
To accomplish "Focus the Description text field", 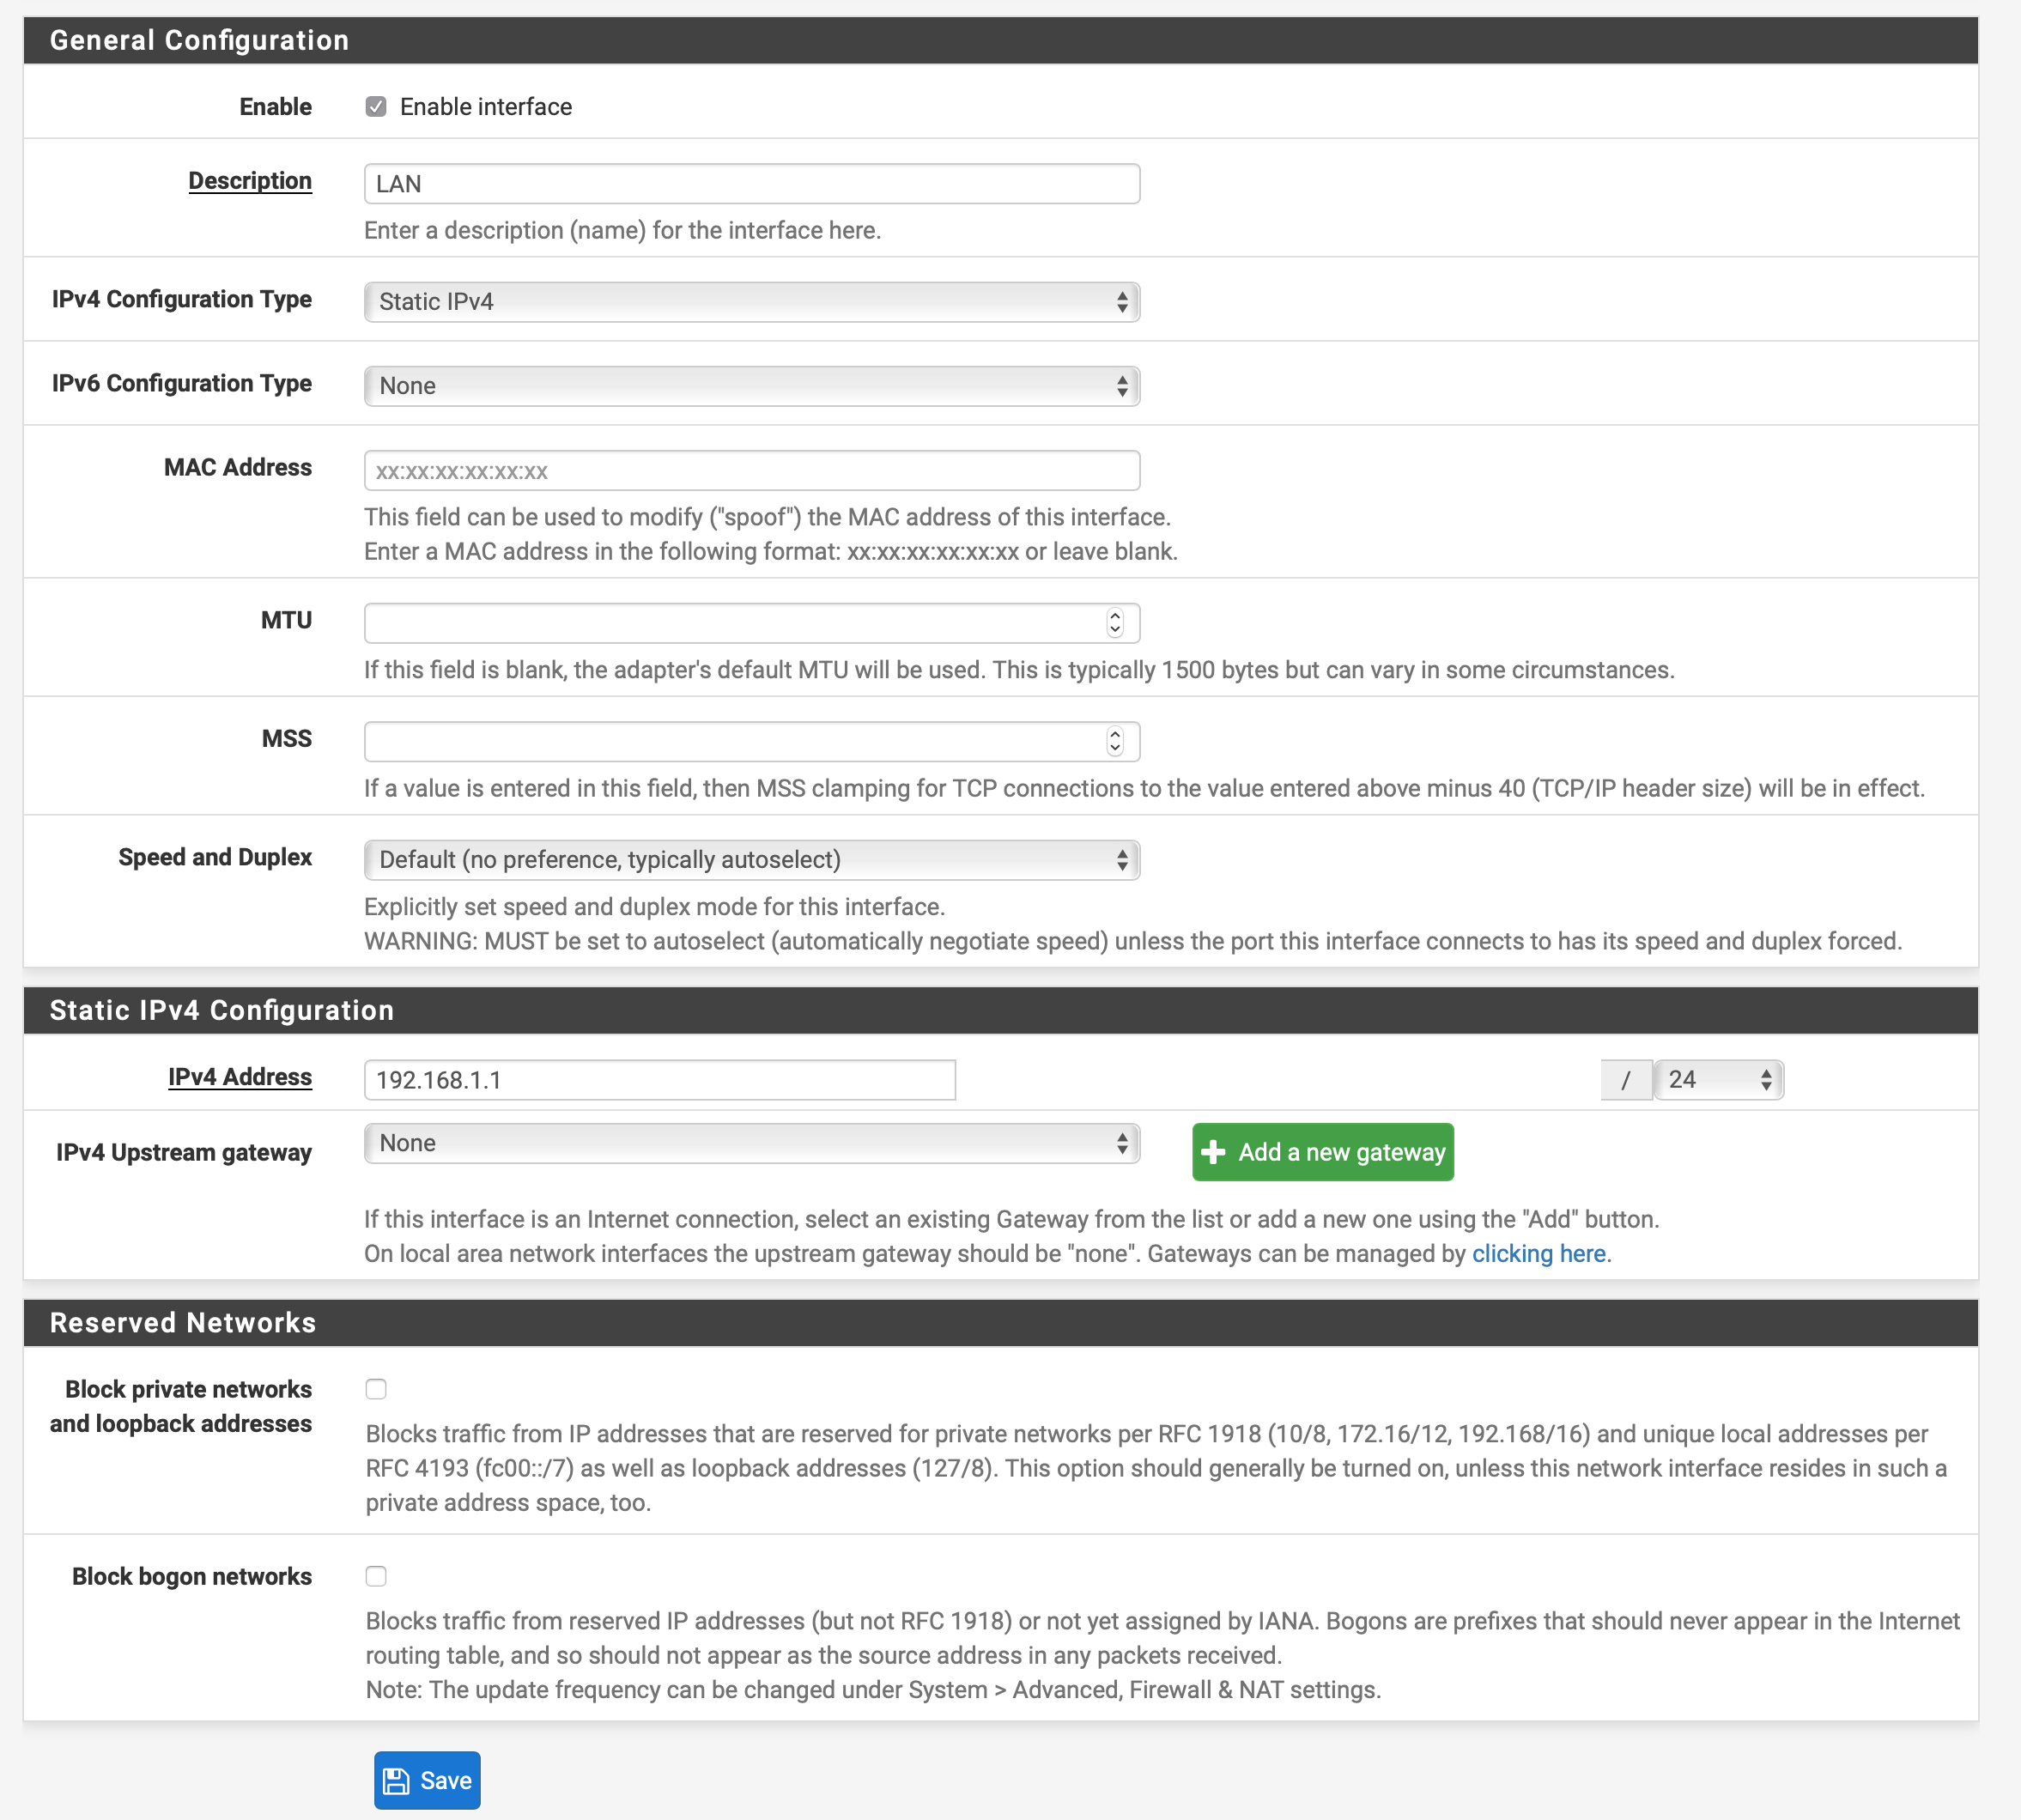I will click(751, 184).
